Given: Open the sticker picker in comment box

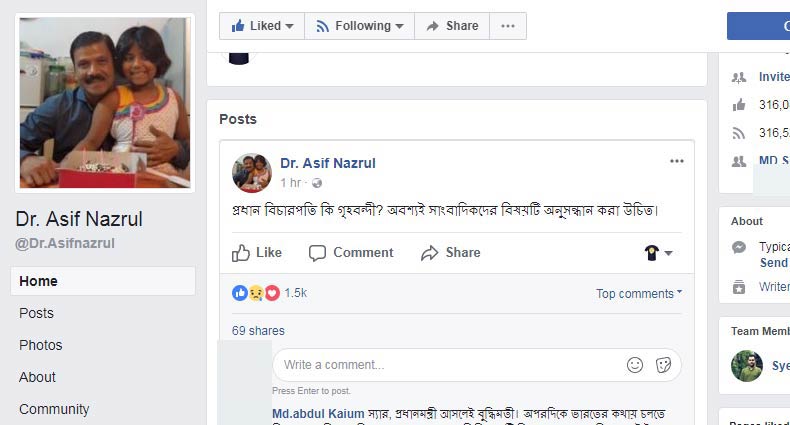Looking at the screenshot, I should pos(663,365).
